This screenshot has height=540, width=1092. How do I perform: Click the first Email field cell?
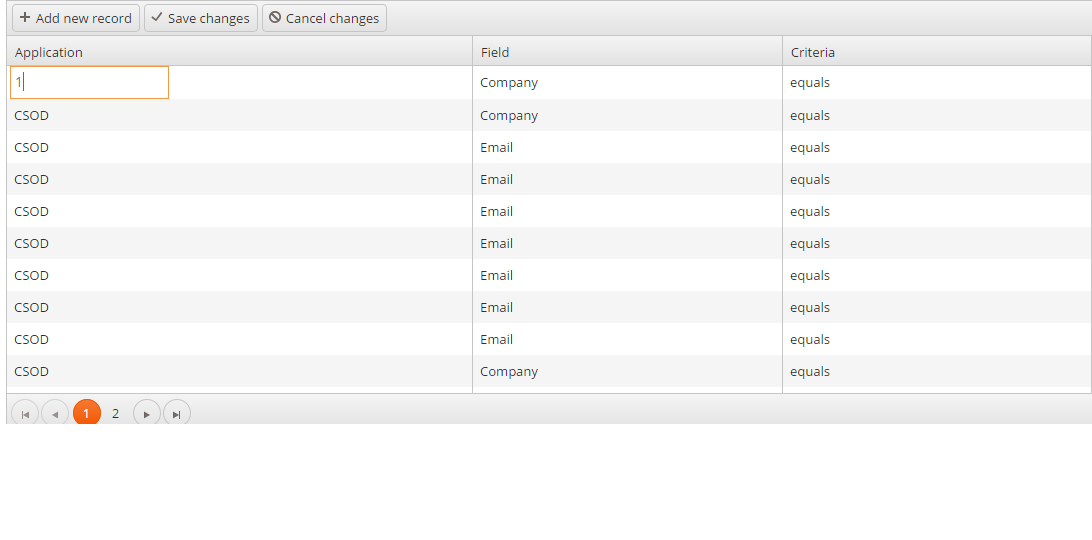[497, 148]
